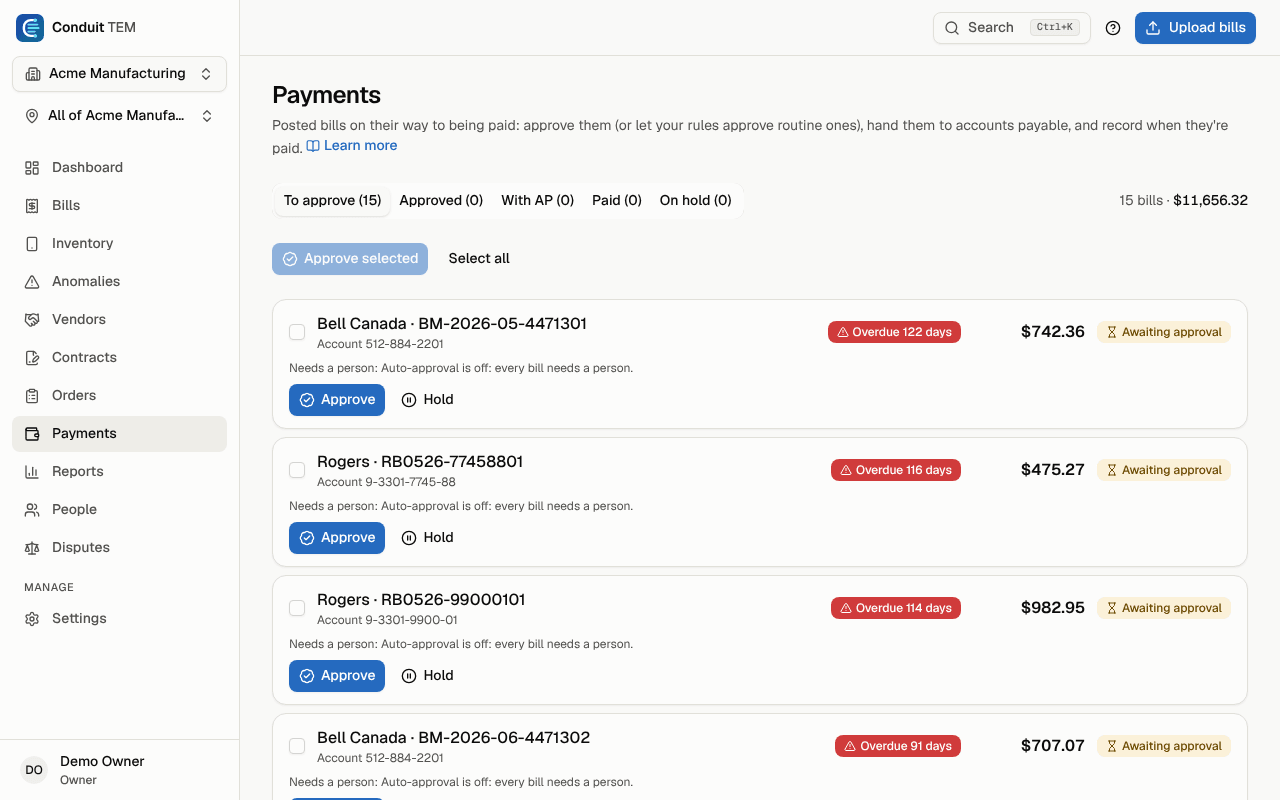1280x800 pixels.
Task: Select the Paid (0) tab
Action: pos(617,200)
